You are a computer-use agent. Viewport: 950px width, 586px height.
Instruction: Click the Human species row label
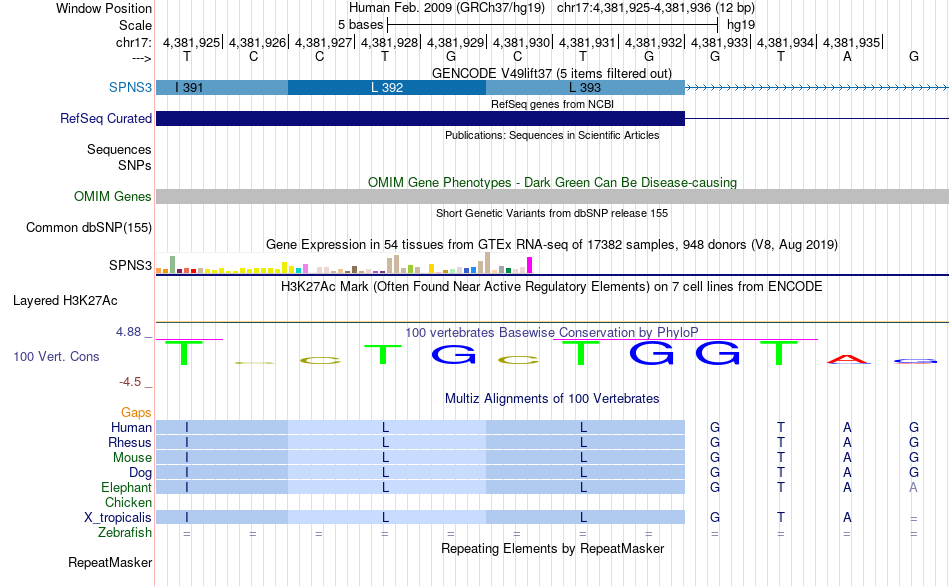pos(131,427)
